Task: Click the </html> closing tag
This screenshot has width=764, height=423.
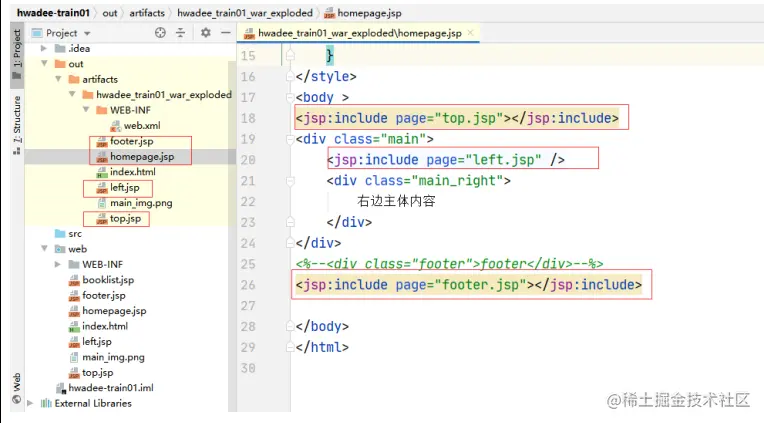Action: [322, 347]
